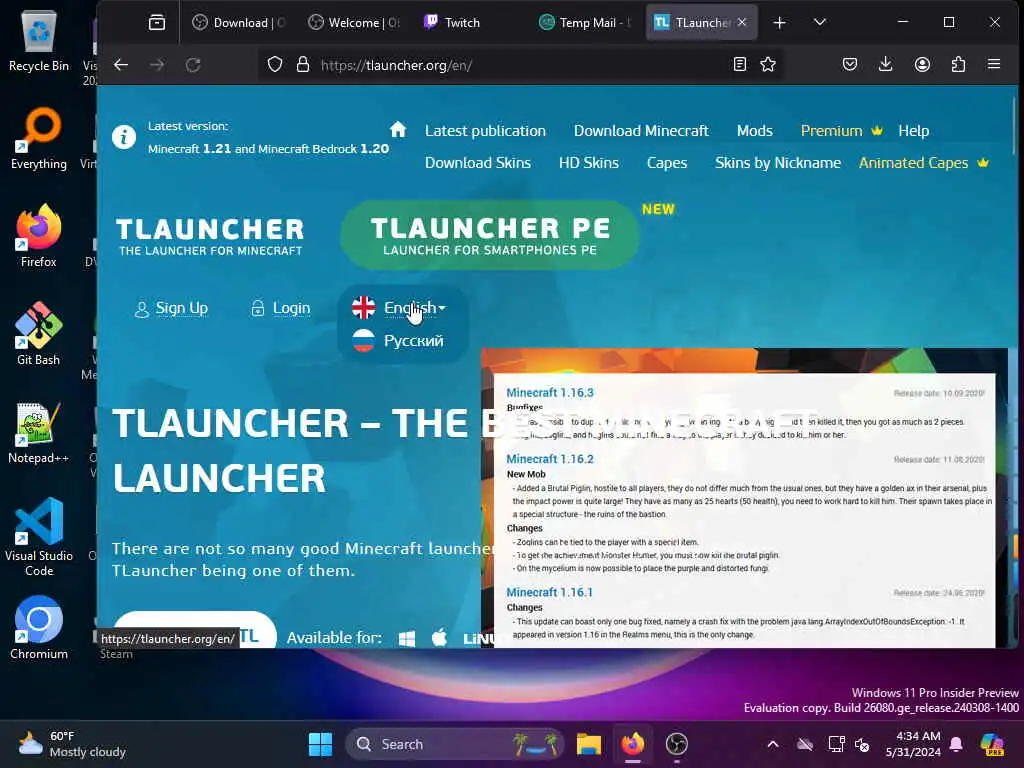Screen dimensions: 1024x768
Task: Open Recycle Bin desktop icon
Action: coord(39,40)
